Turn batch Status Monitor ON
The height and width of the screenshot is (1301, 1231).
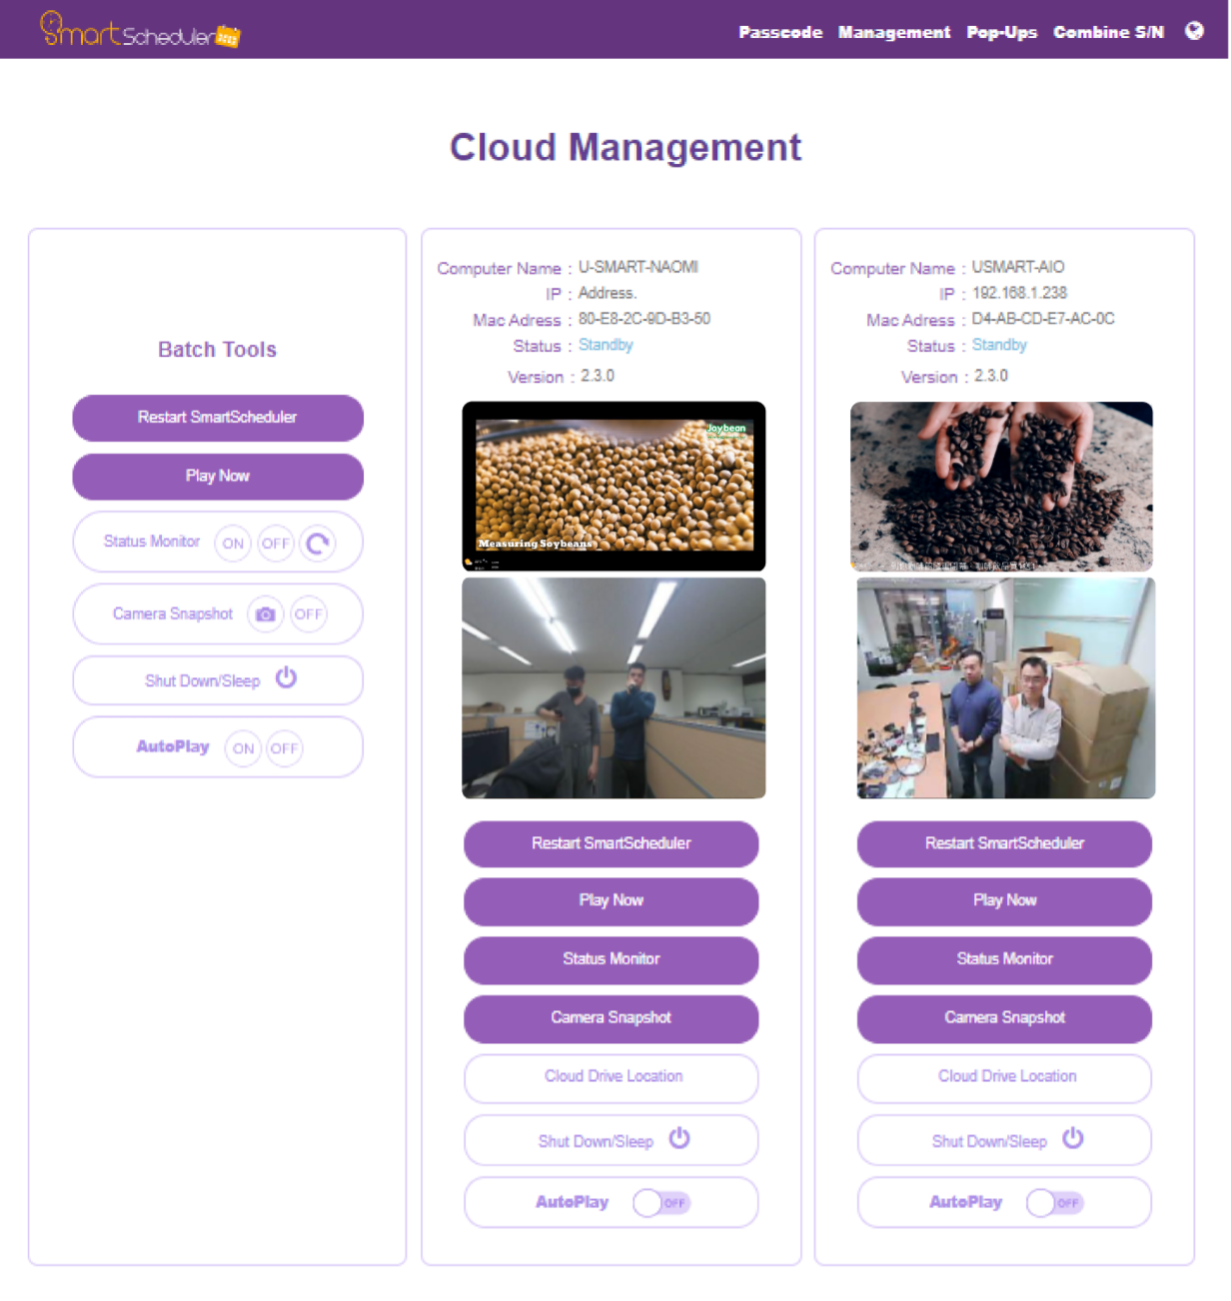coord(233,543)
